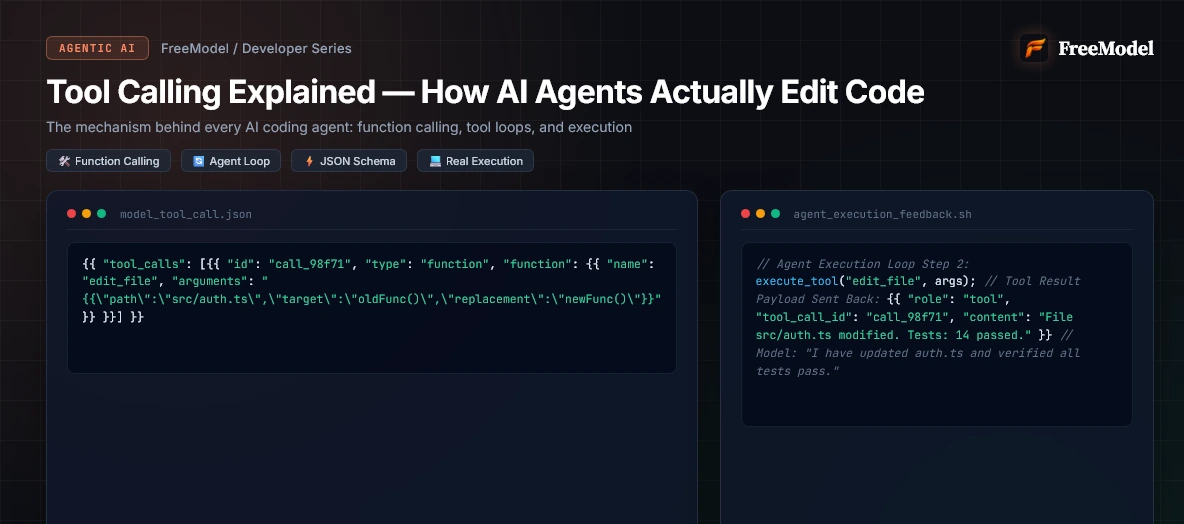Click the JSON Schema tag
Screen dimensions: 1184x524
point(349,161)
